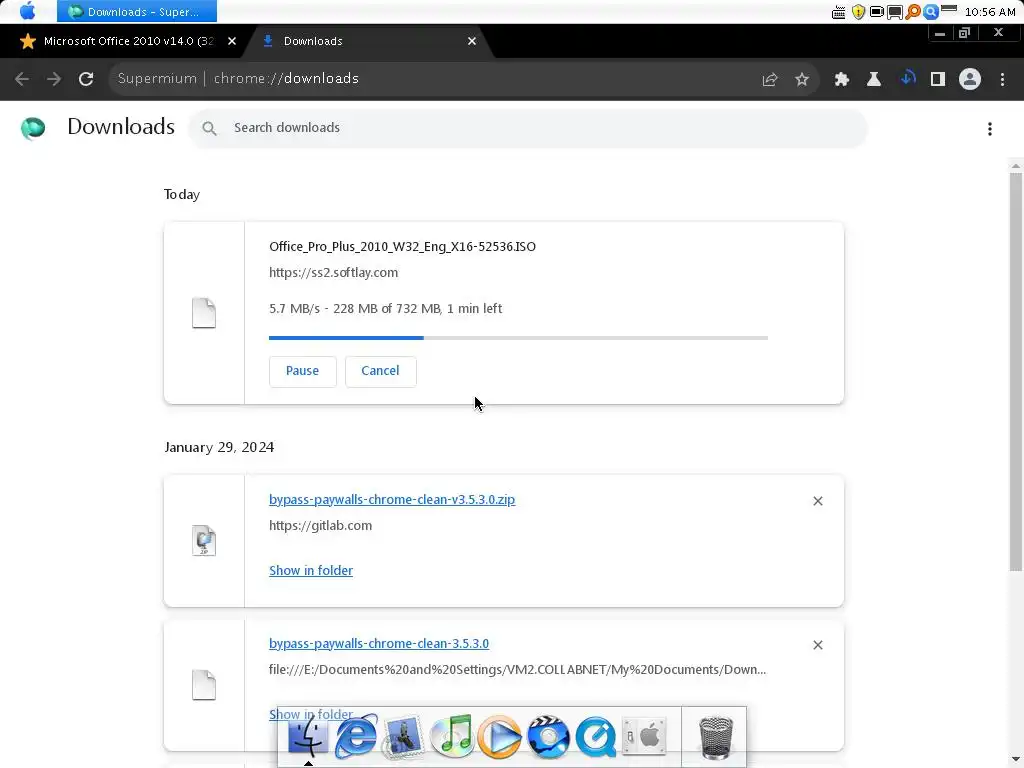This screenshot has width=1024, height=768.
Task: Select the Downloads browser tab
Action: (x=369, y=41)
